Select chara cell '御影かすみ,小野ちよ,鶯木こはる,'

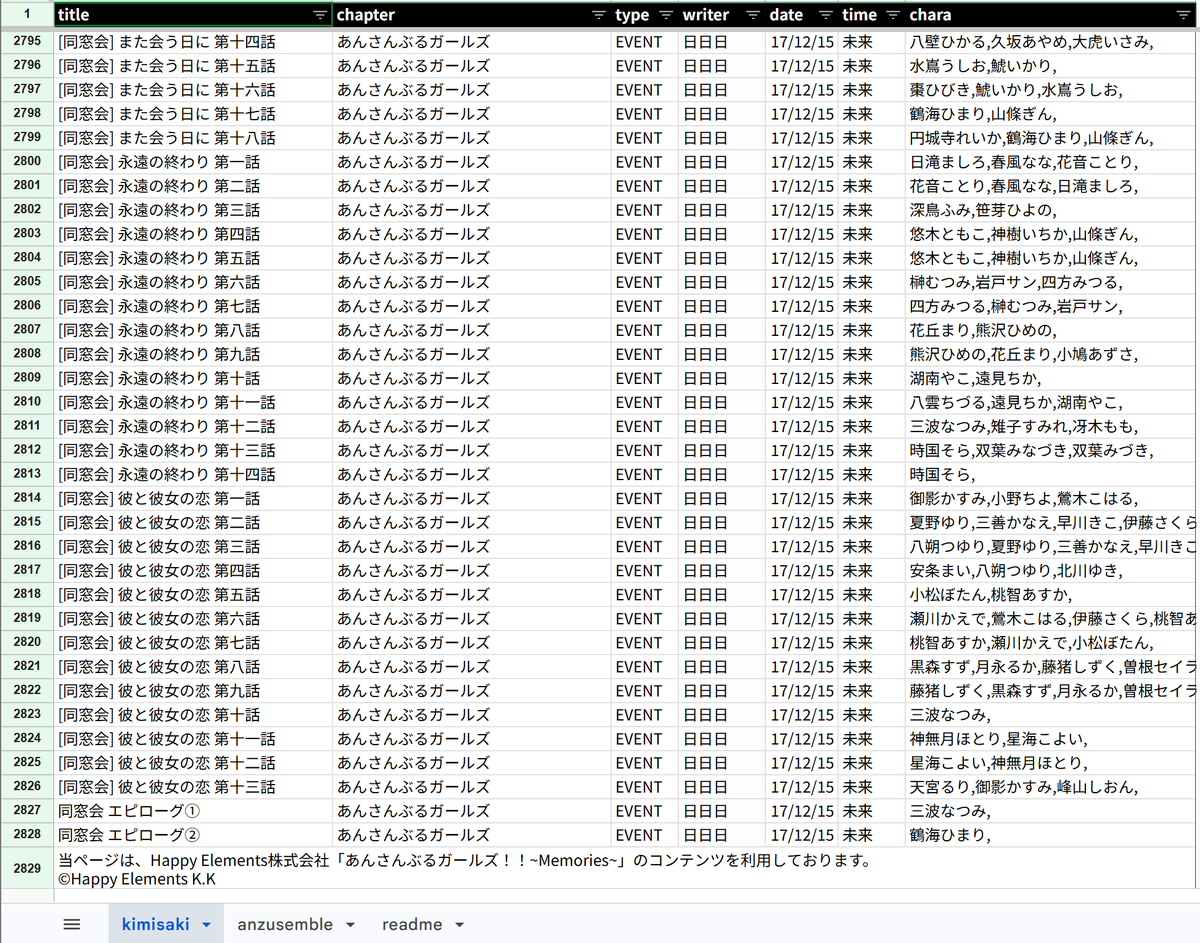(x=1052, y=498)
